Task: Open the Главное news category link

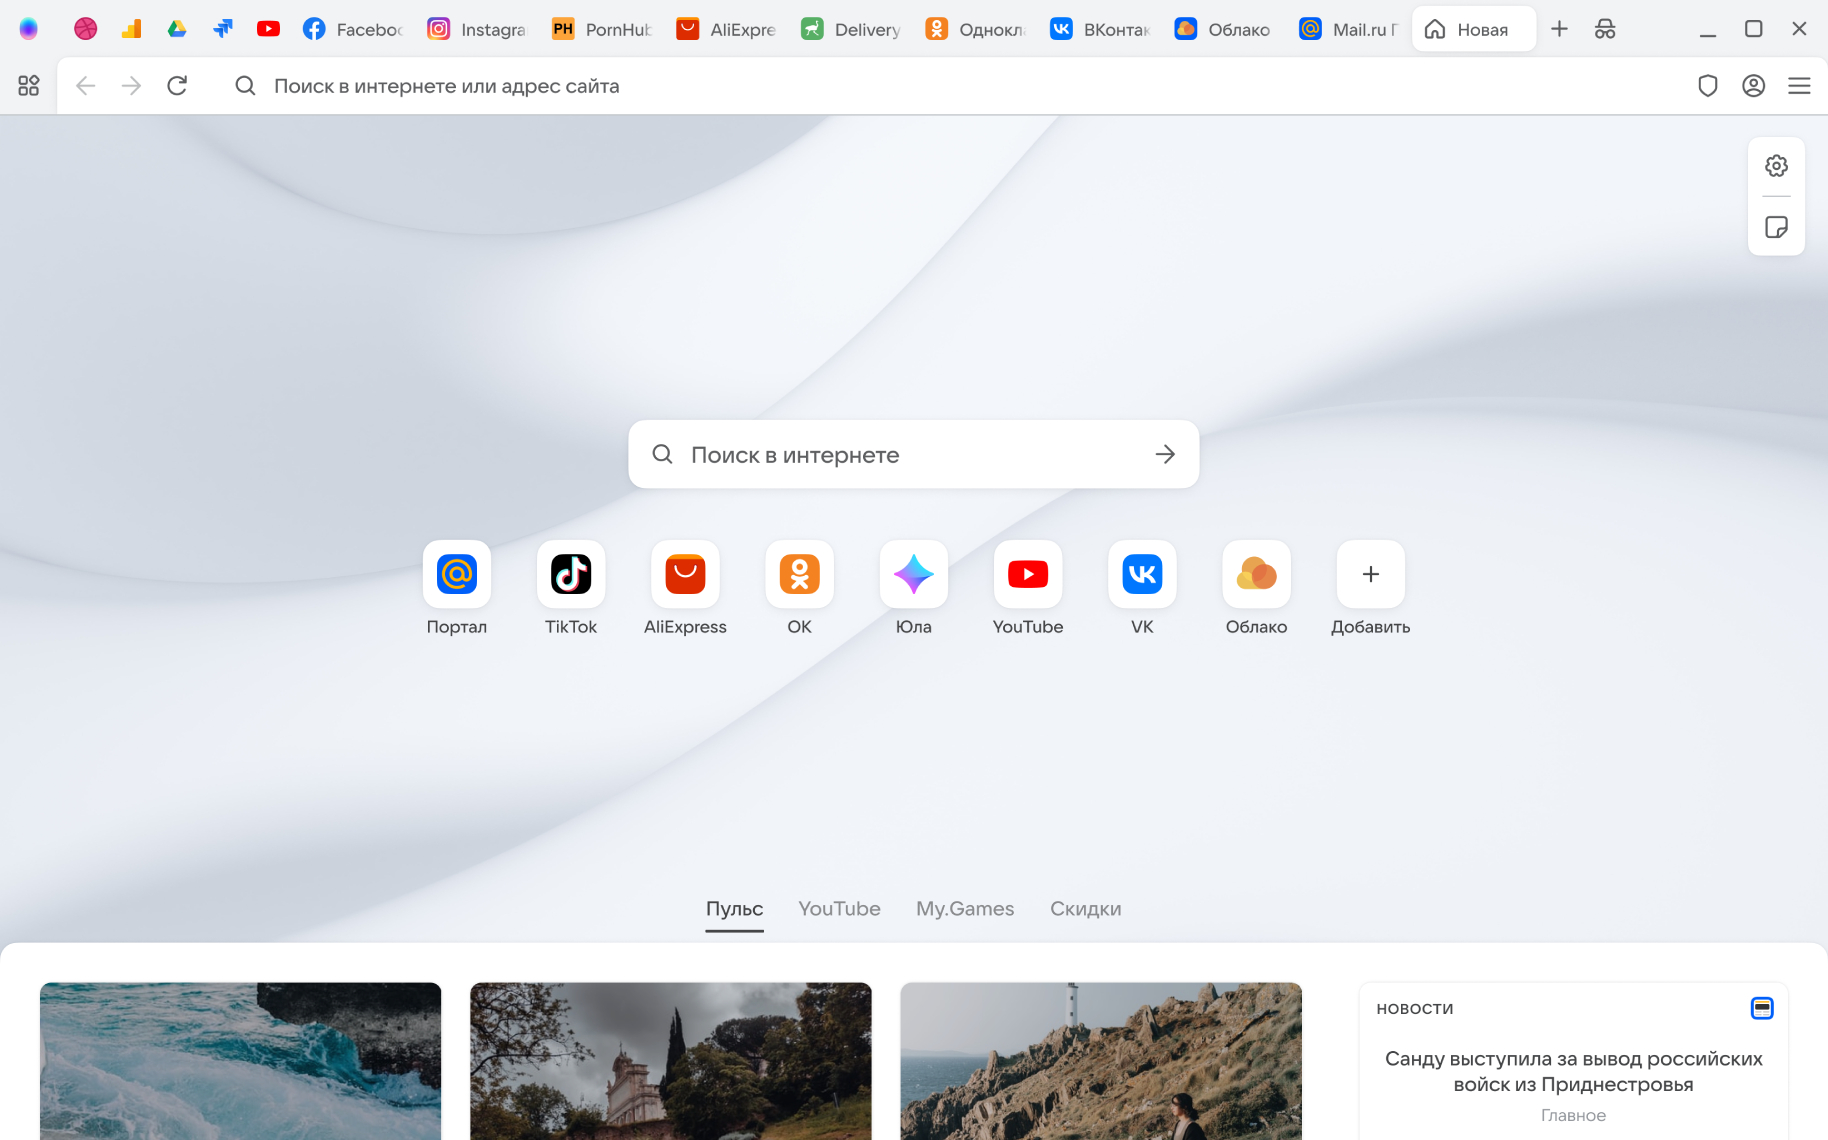Action: (1573, 1115)
